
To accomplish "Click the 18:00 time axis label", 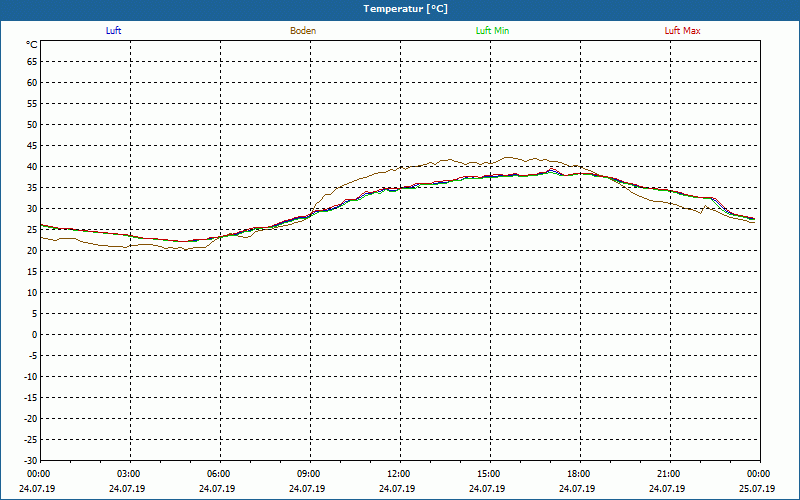I will point(579,474).
